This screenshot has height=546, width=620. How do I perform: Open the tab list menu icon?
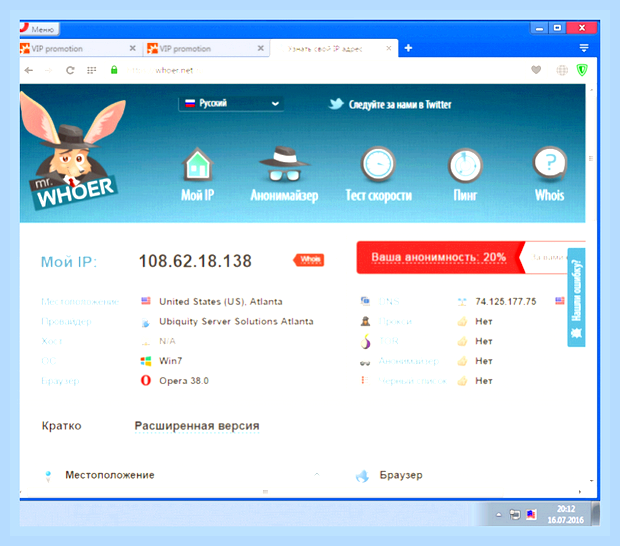coord(584,48)
